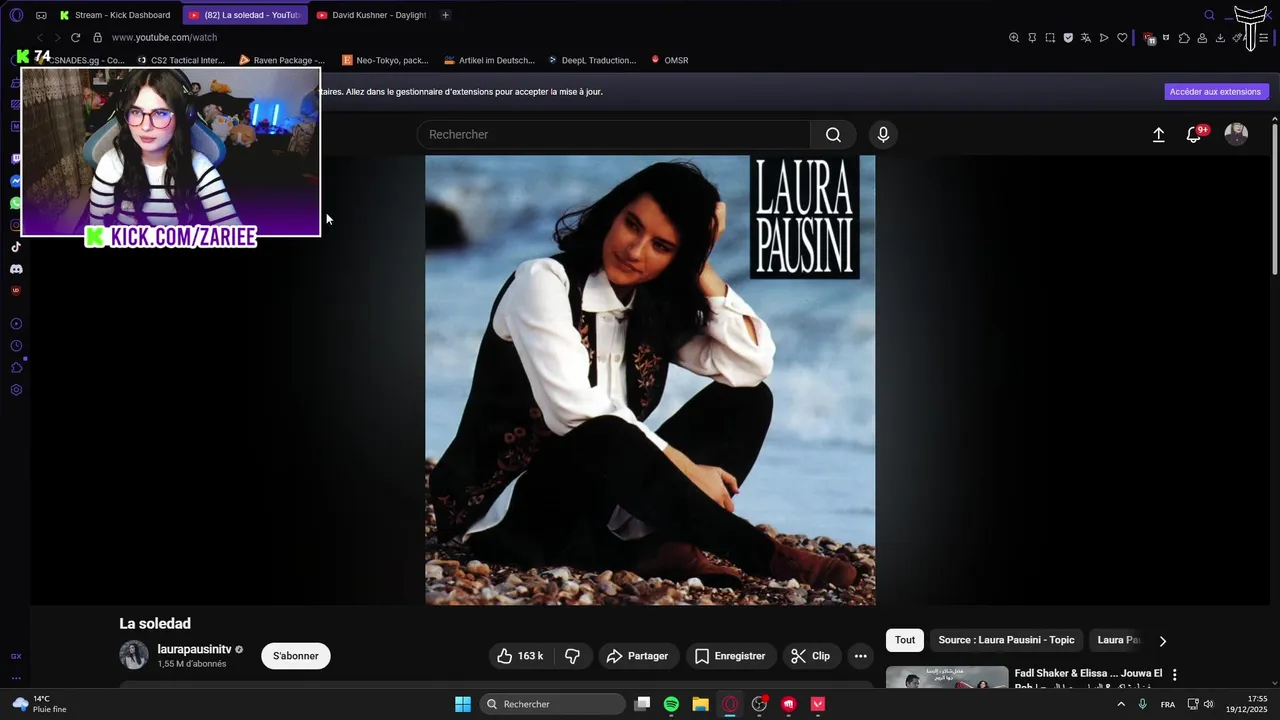The height and width of the screenshot is (720, 1280).
Task: Open File Explorer from the taskbar
Action: click(700, 704)
